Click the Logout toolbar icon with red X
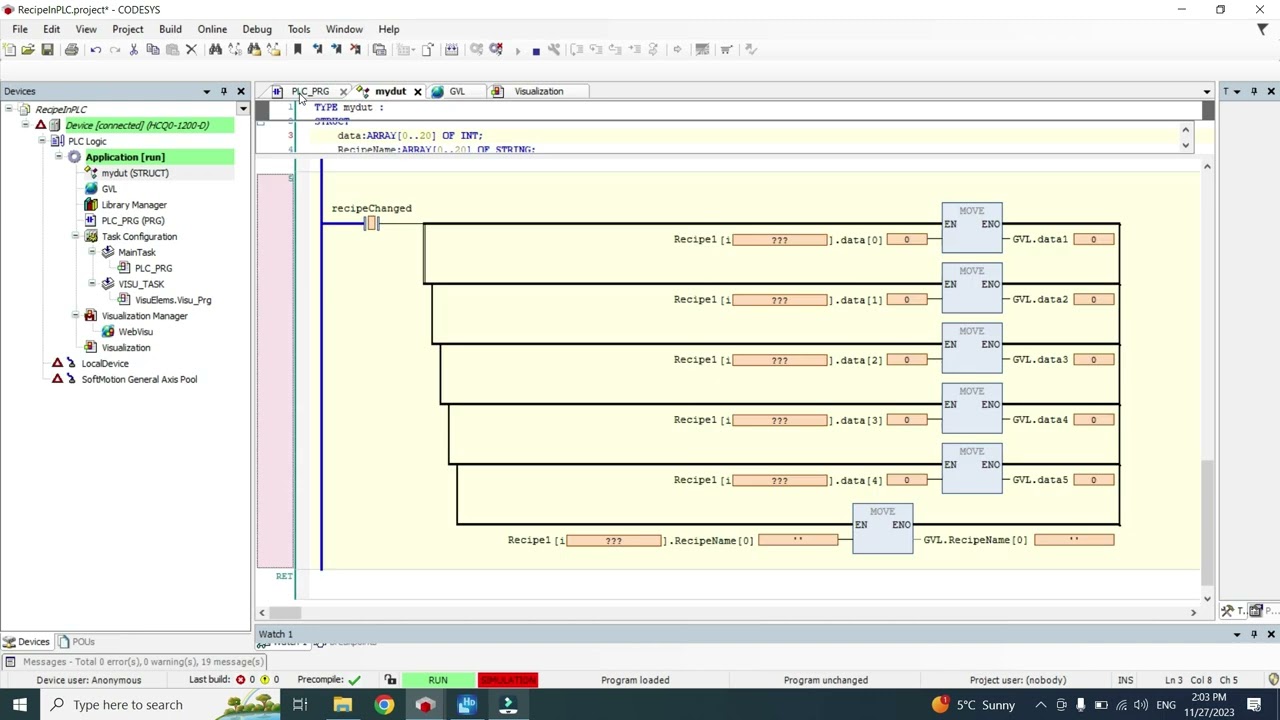The image size is (1280, 720). point(496,49)
